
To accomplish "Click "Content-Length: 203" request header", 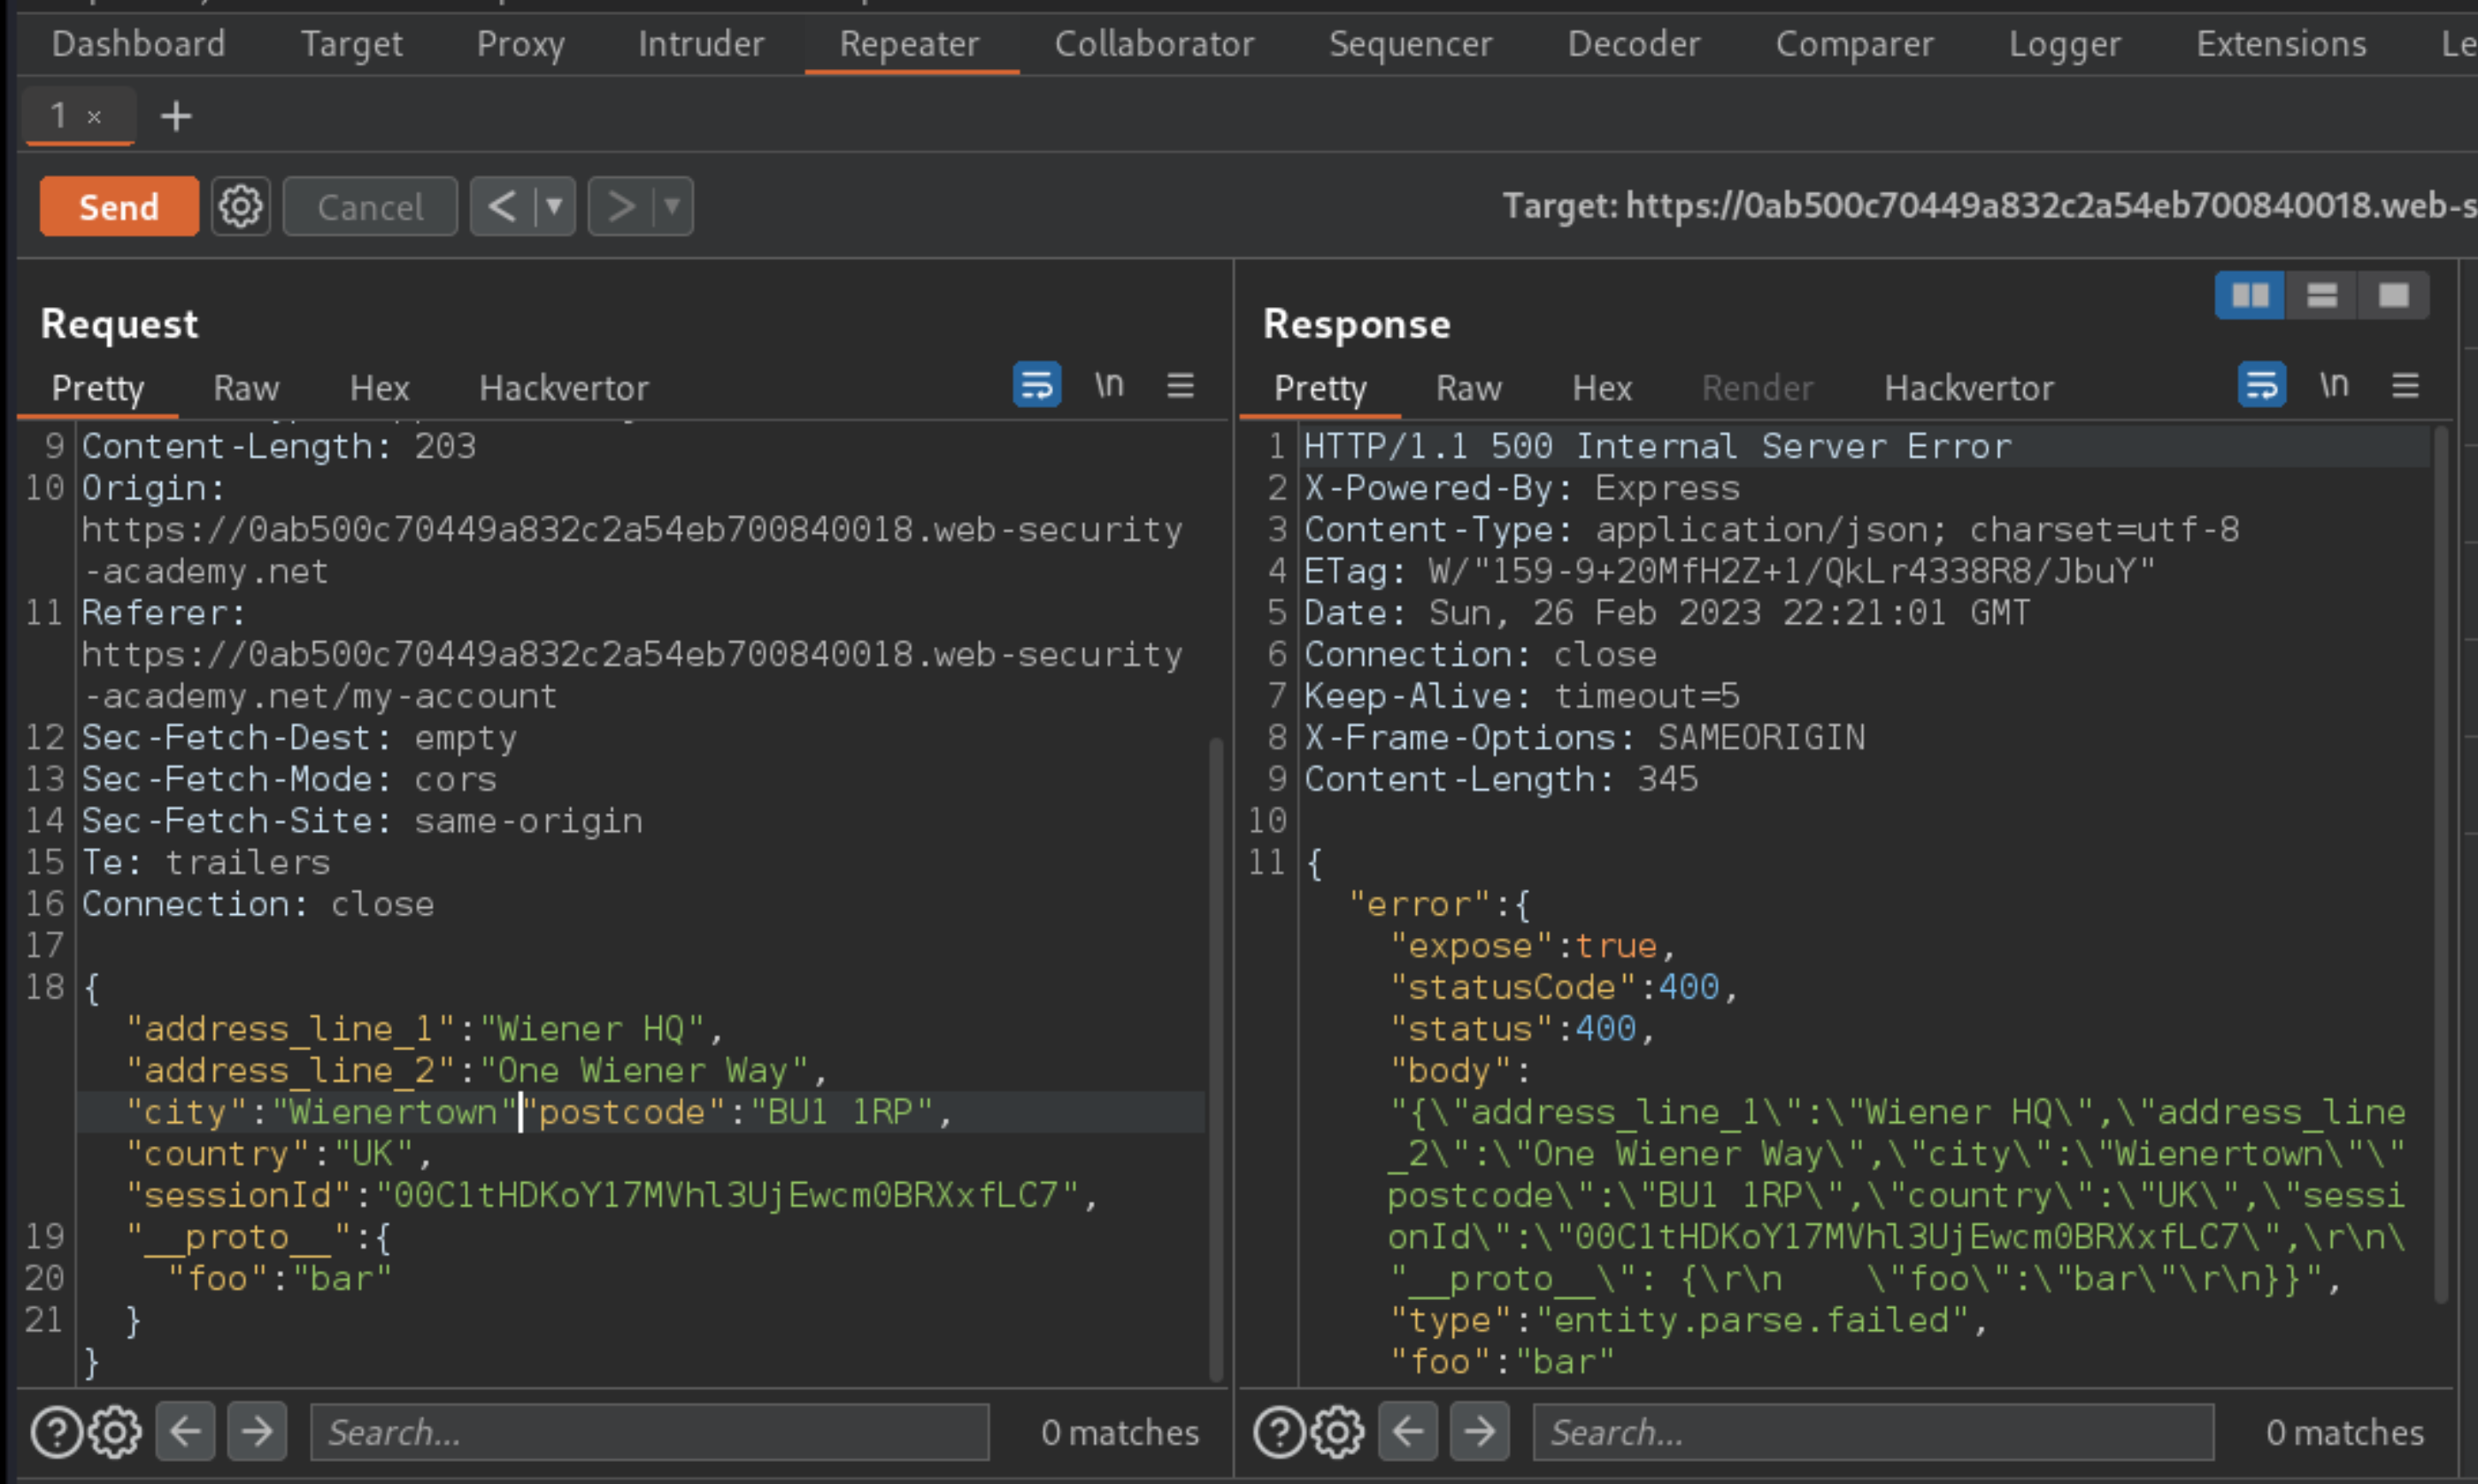I will tap(279, 447).
